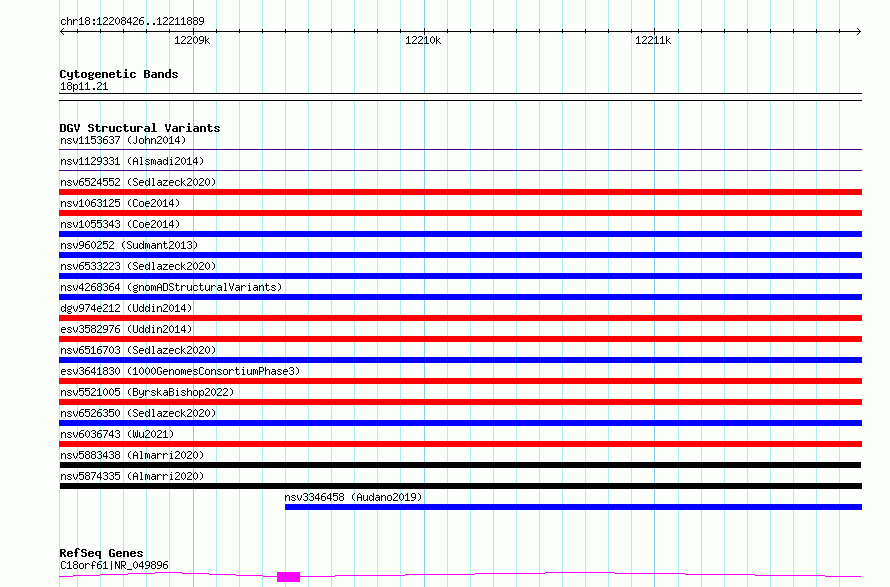
Task: Click the left arrow of the ruler
Action: [62, 32]
